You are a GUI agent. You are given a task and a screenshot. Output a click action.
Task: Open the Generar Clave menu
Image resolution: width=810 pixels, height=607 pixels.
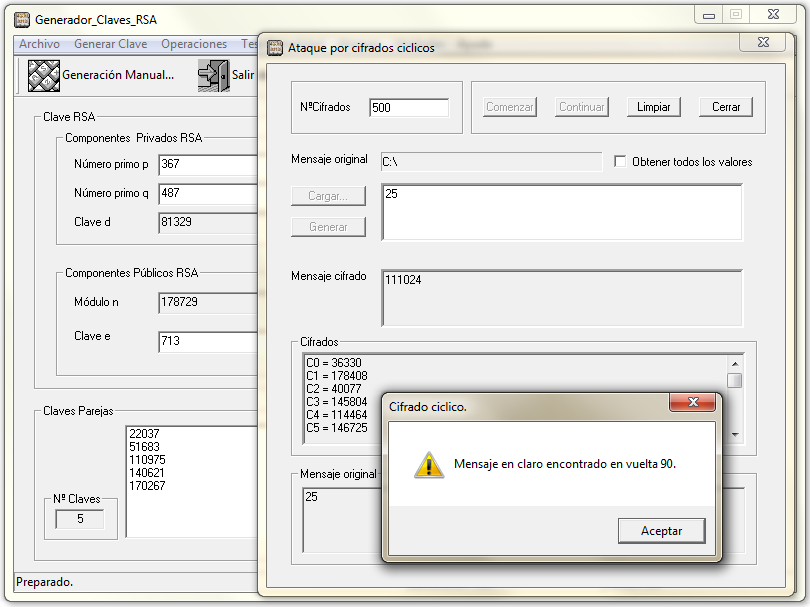click(110, 44)
